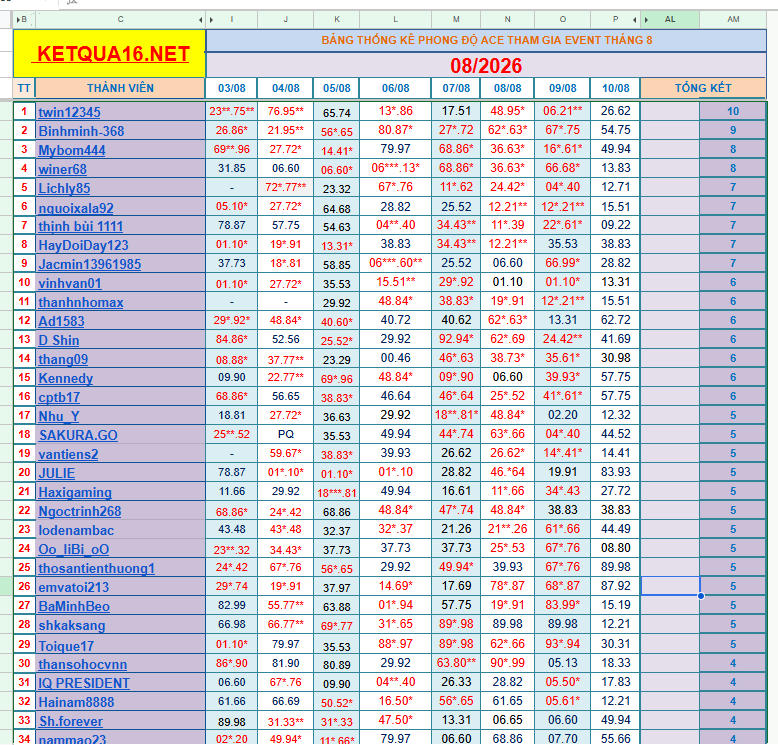778x745 pixels.
Task: Open thang09 member link
Action: click(x=64, y=359)
